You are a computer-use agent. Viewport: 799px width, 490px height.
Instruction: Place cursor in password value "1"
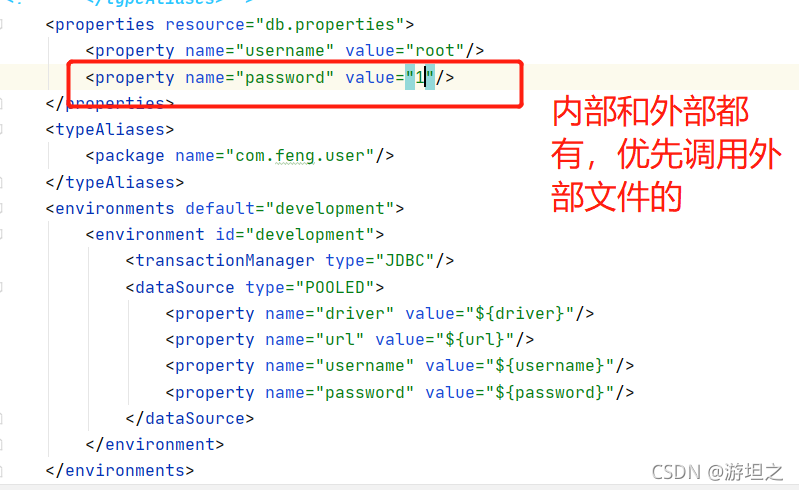point(420,77)
